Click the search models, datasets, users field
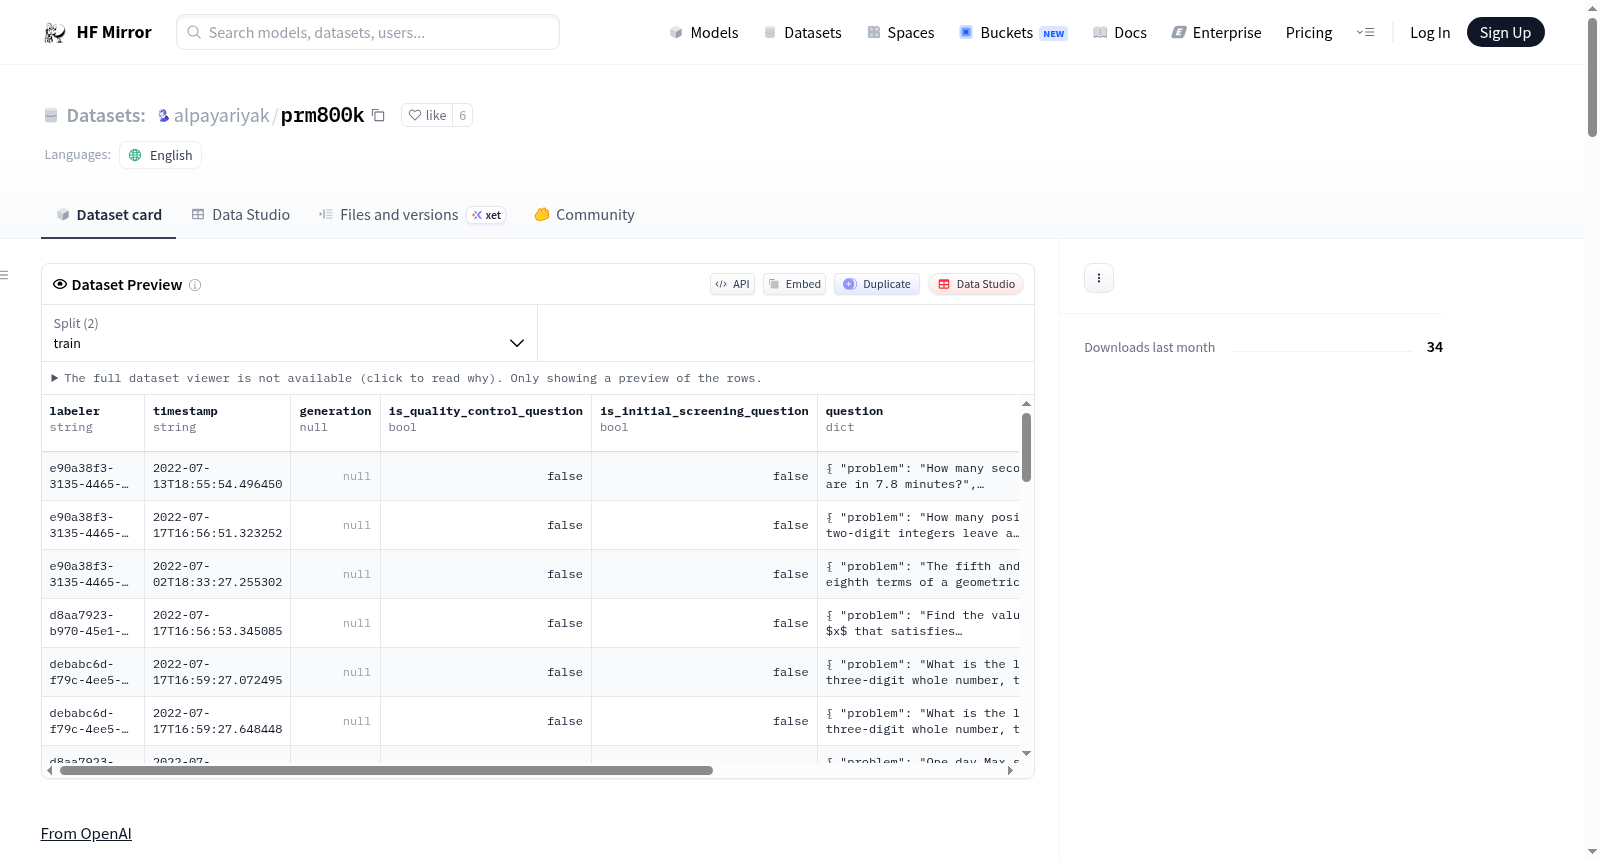1600x861 pixels. (368, 32)
